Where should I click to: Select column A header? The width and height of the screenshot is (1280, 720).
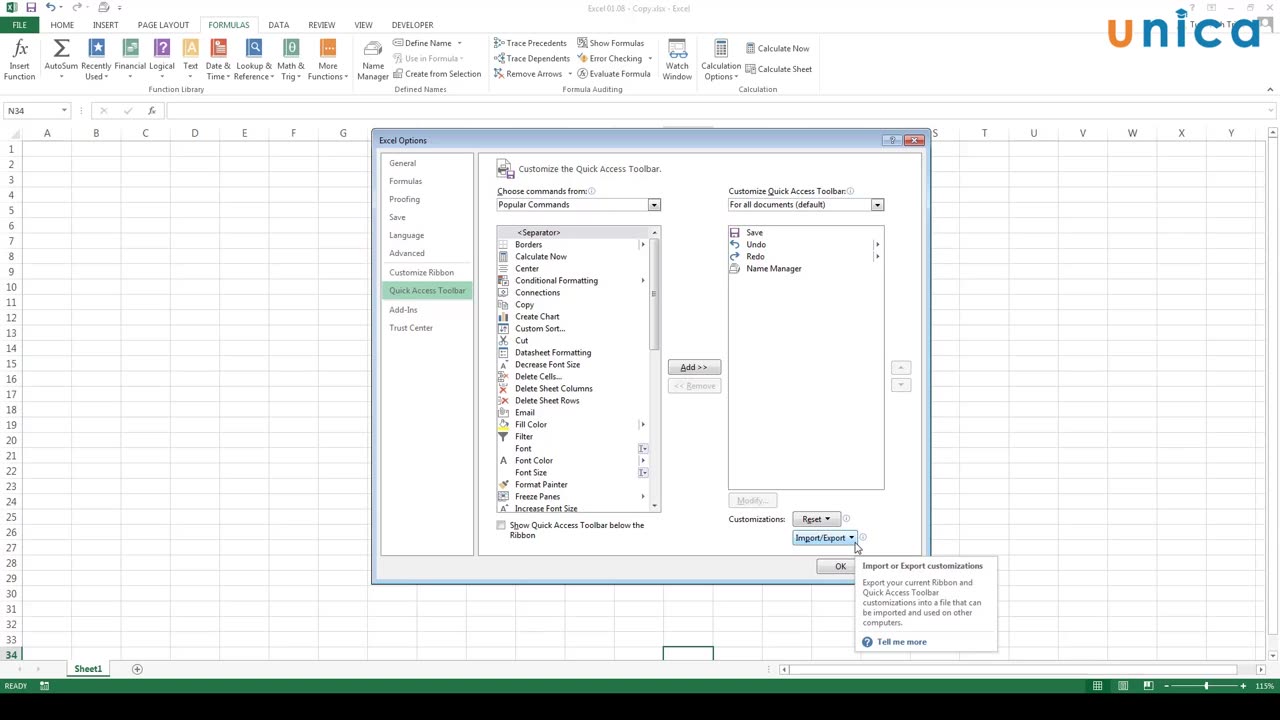(x=47, y=133)
